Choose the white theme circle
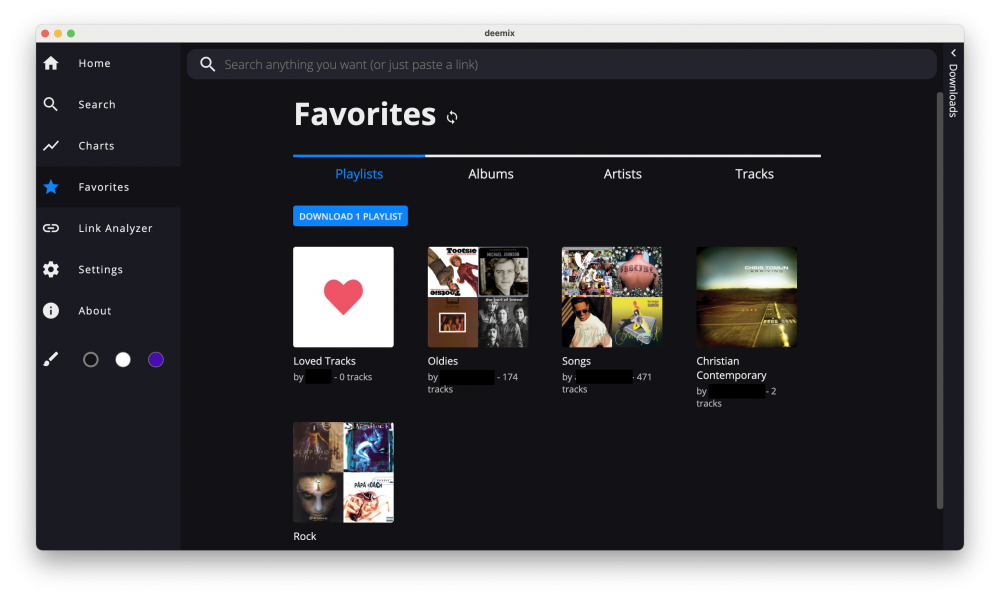 (123, 360)
